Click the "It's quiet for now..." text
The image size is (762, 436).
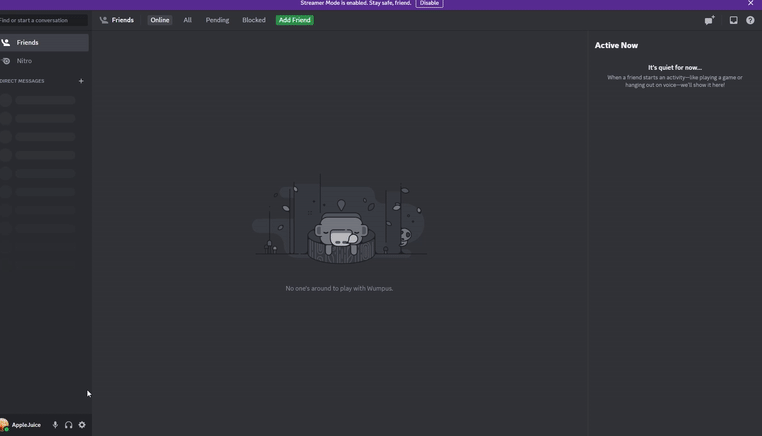point(675,68)
